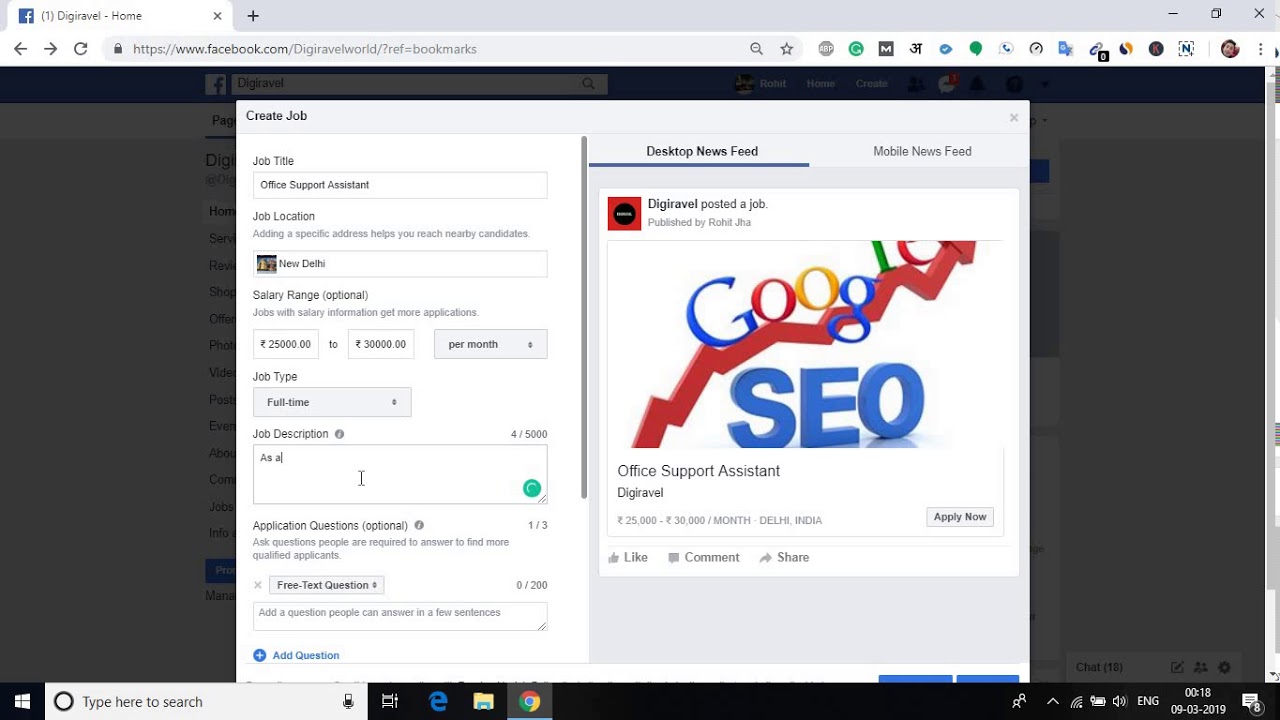Image resolution: width=1280 pixels, height=720 pixels.
Task: Click Create in the Facebook header
Action: click(x=871, y=84)
